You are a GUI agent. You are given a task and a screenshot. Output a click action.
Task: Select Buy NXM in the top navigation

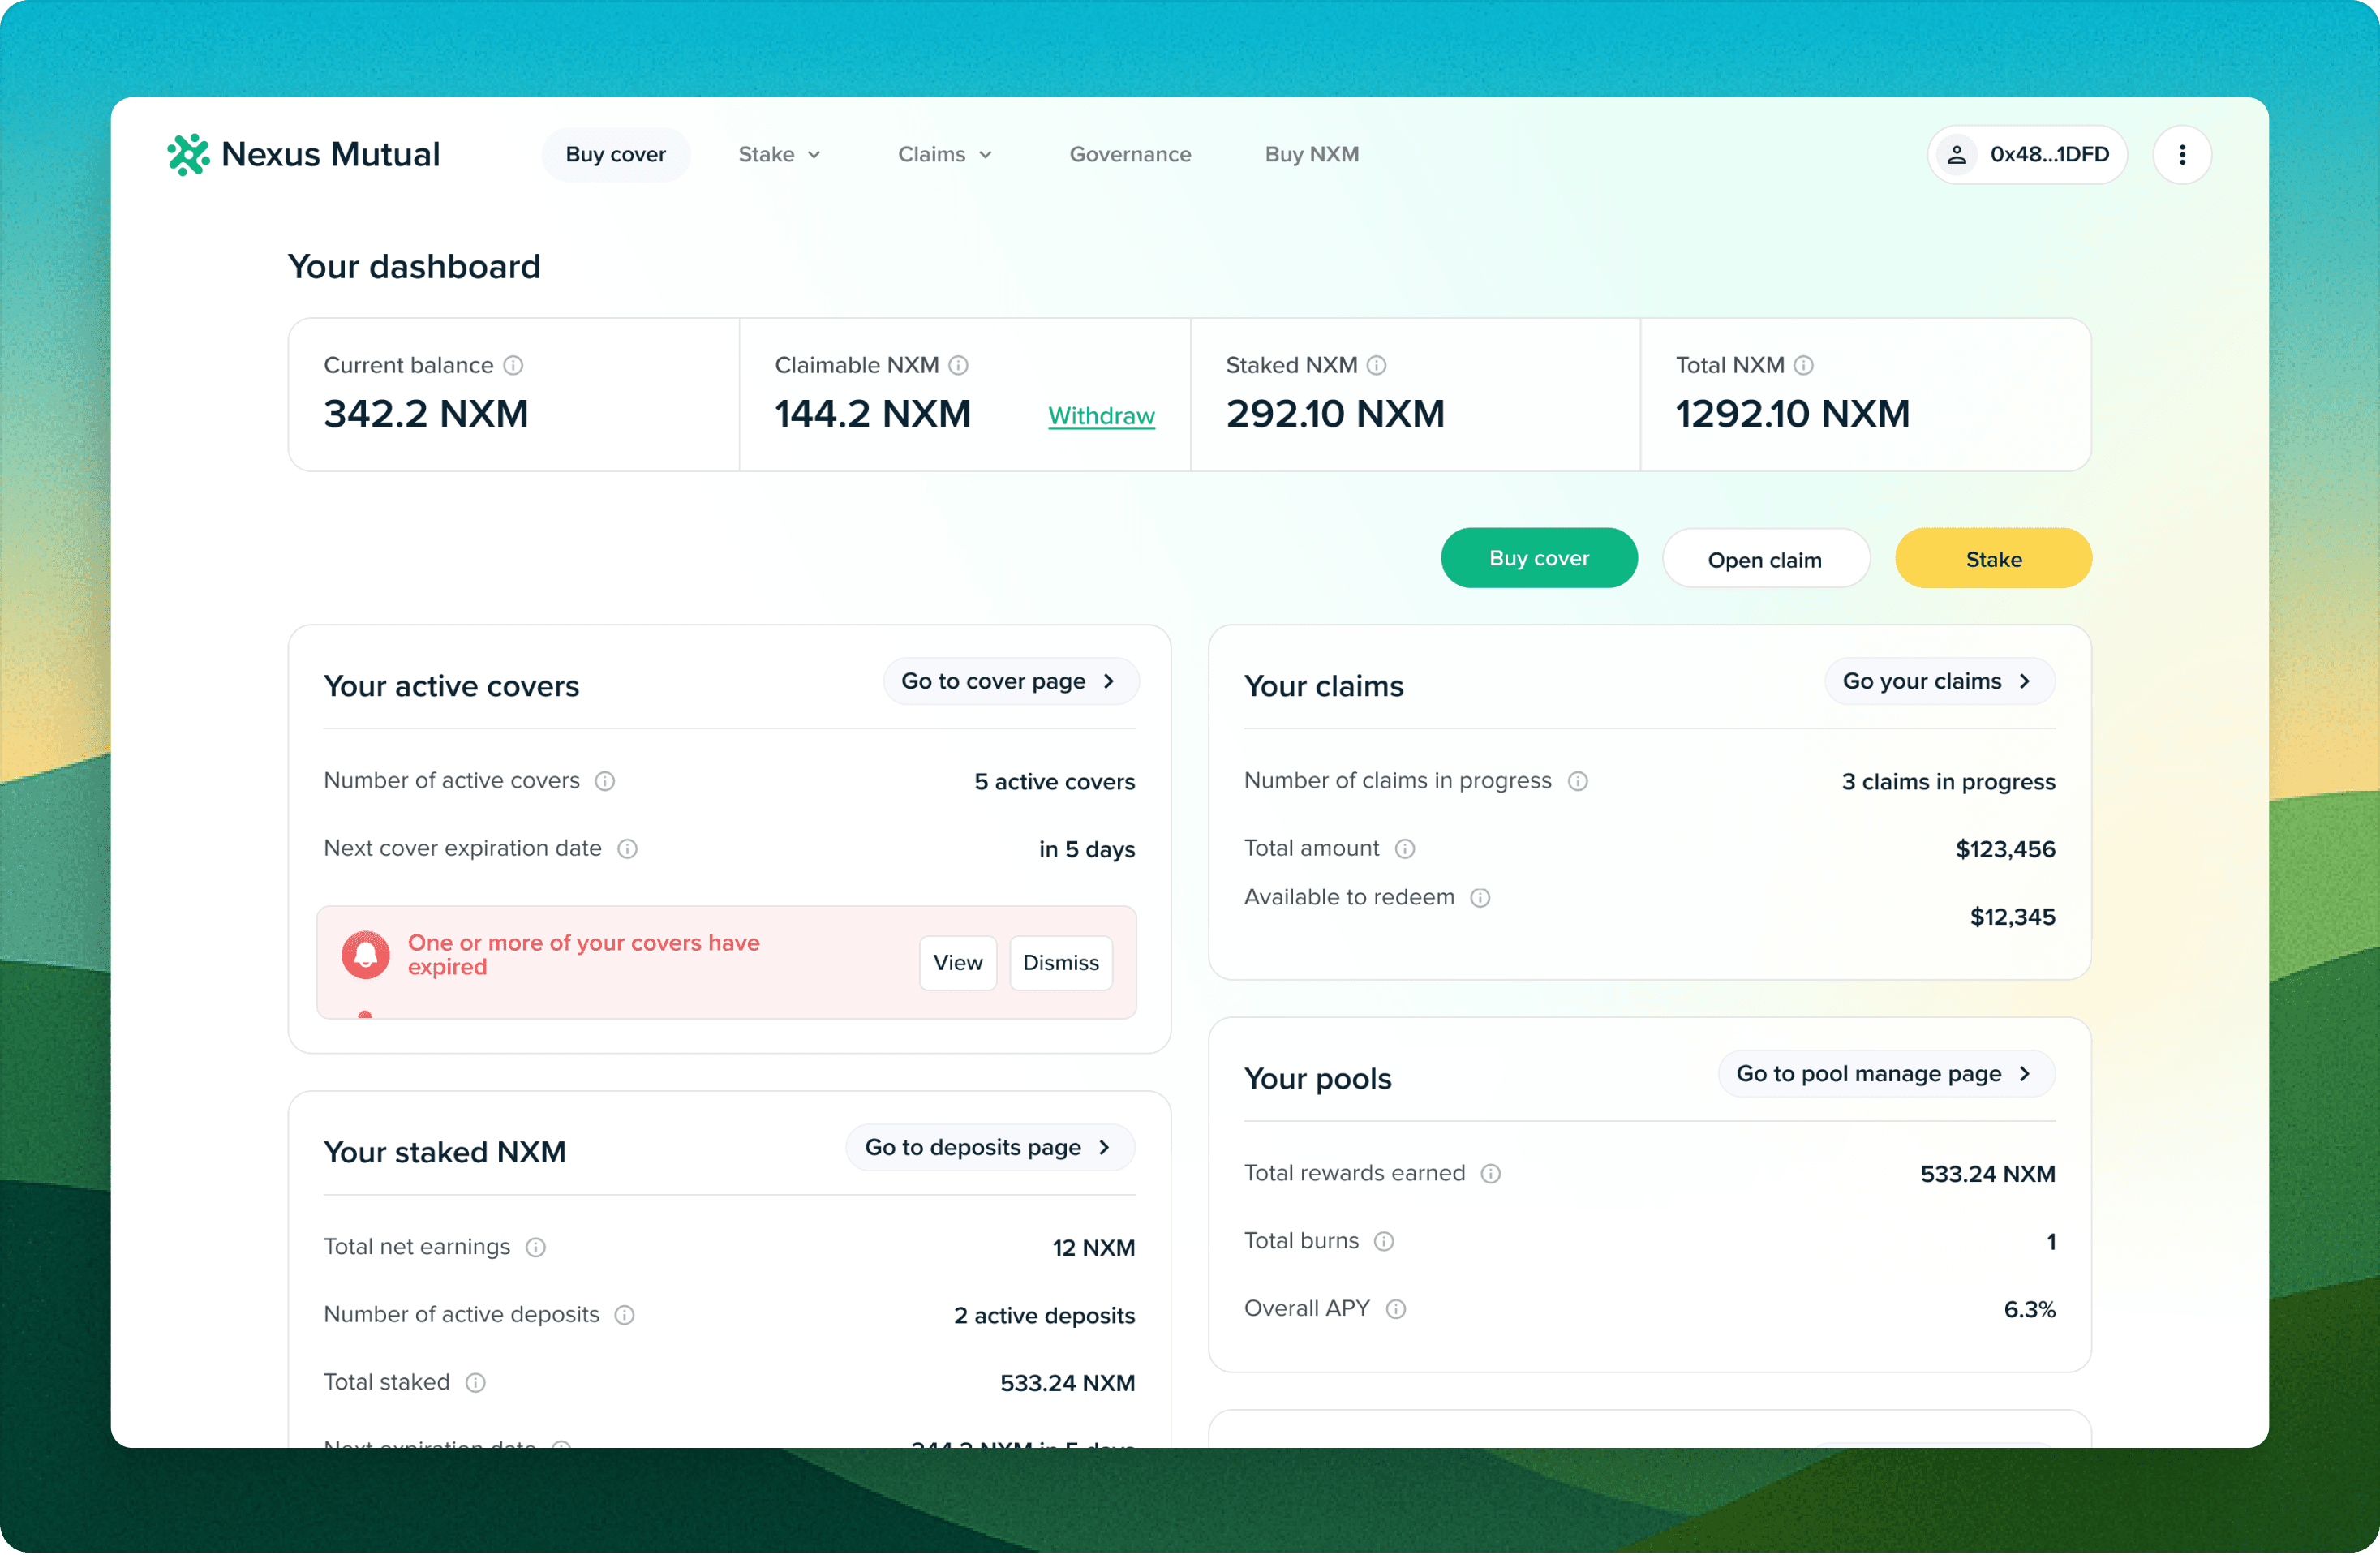(1311, 155)
